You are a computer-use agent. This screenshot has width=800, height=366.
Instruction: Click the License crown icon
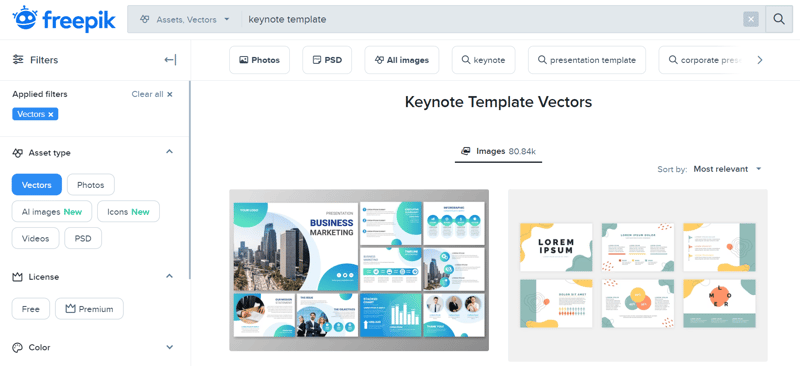[x=18, y=277]
